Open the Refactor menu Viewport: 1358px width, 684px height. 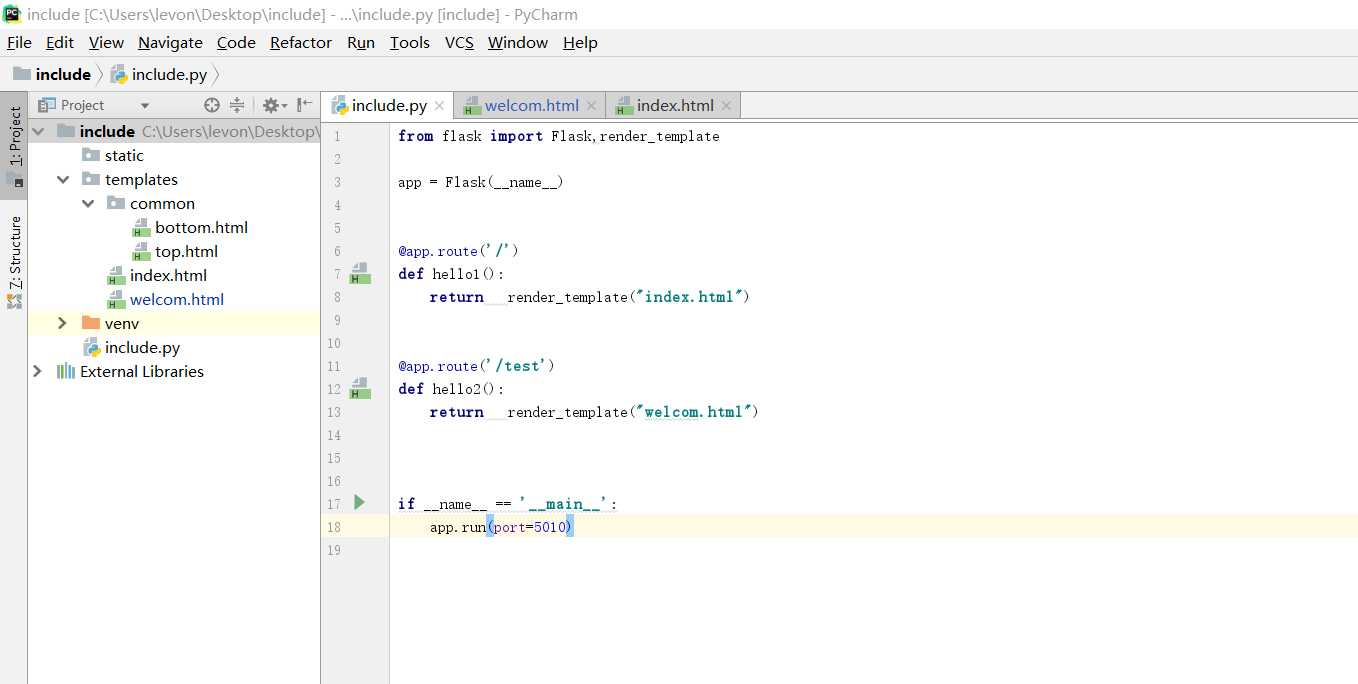pos(301,42)
